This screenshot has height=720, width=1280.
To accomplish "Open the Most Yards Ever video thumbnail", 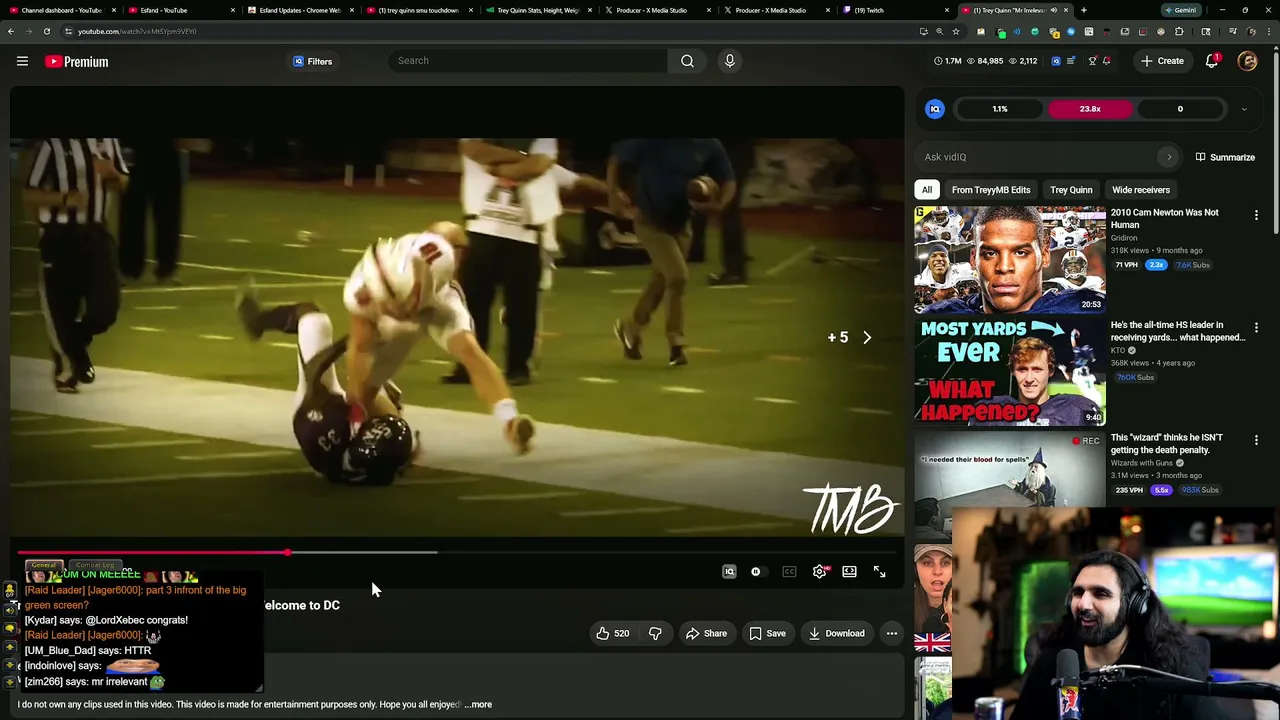I will 1010,372.
